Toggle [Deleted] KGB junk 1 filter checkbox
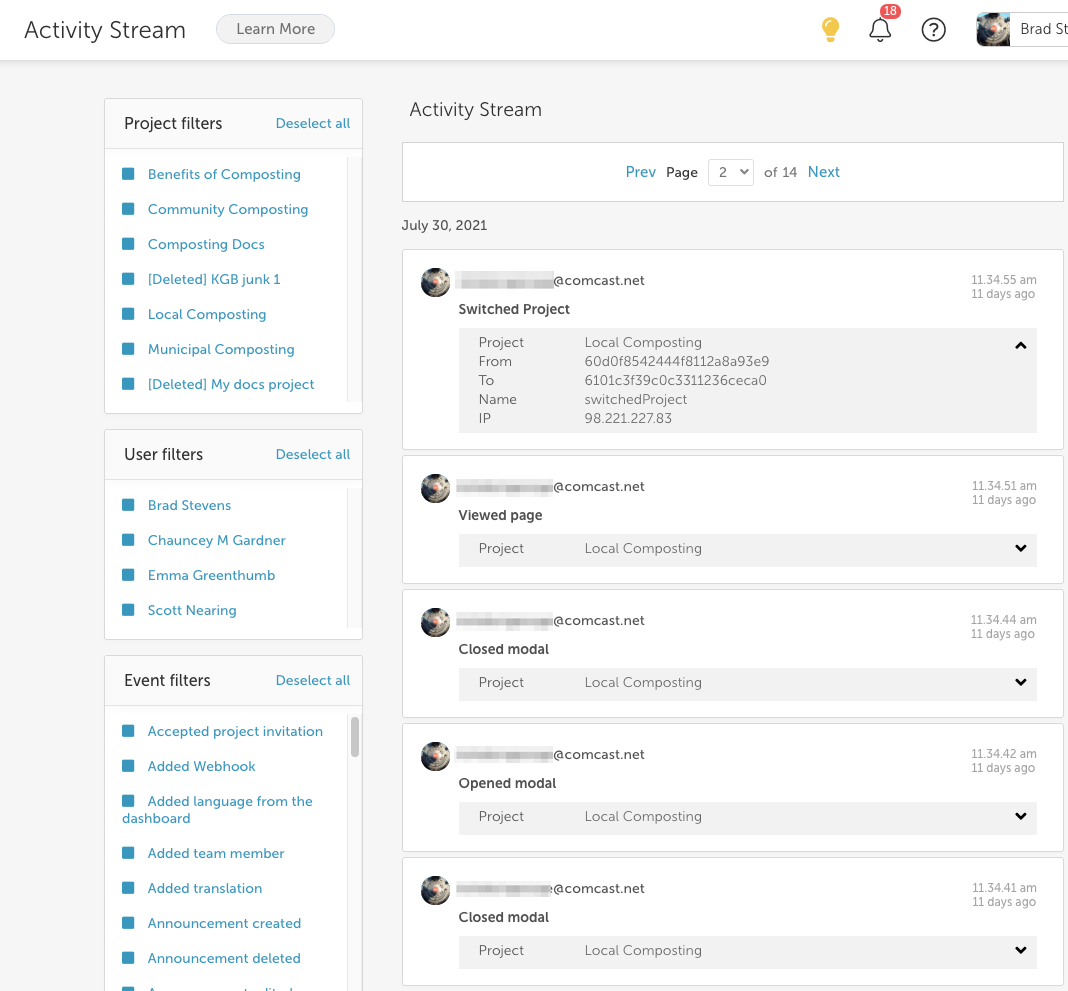Screen dimensions: 1068x991 click(128, 279)
